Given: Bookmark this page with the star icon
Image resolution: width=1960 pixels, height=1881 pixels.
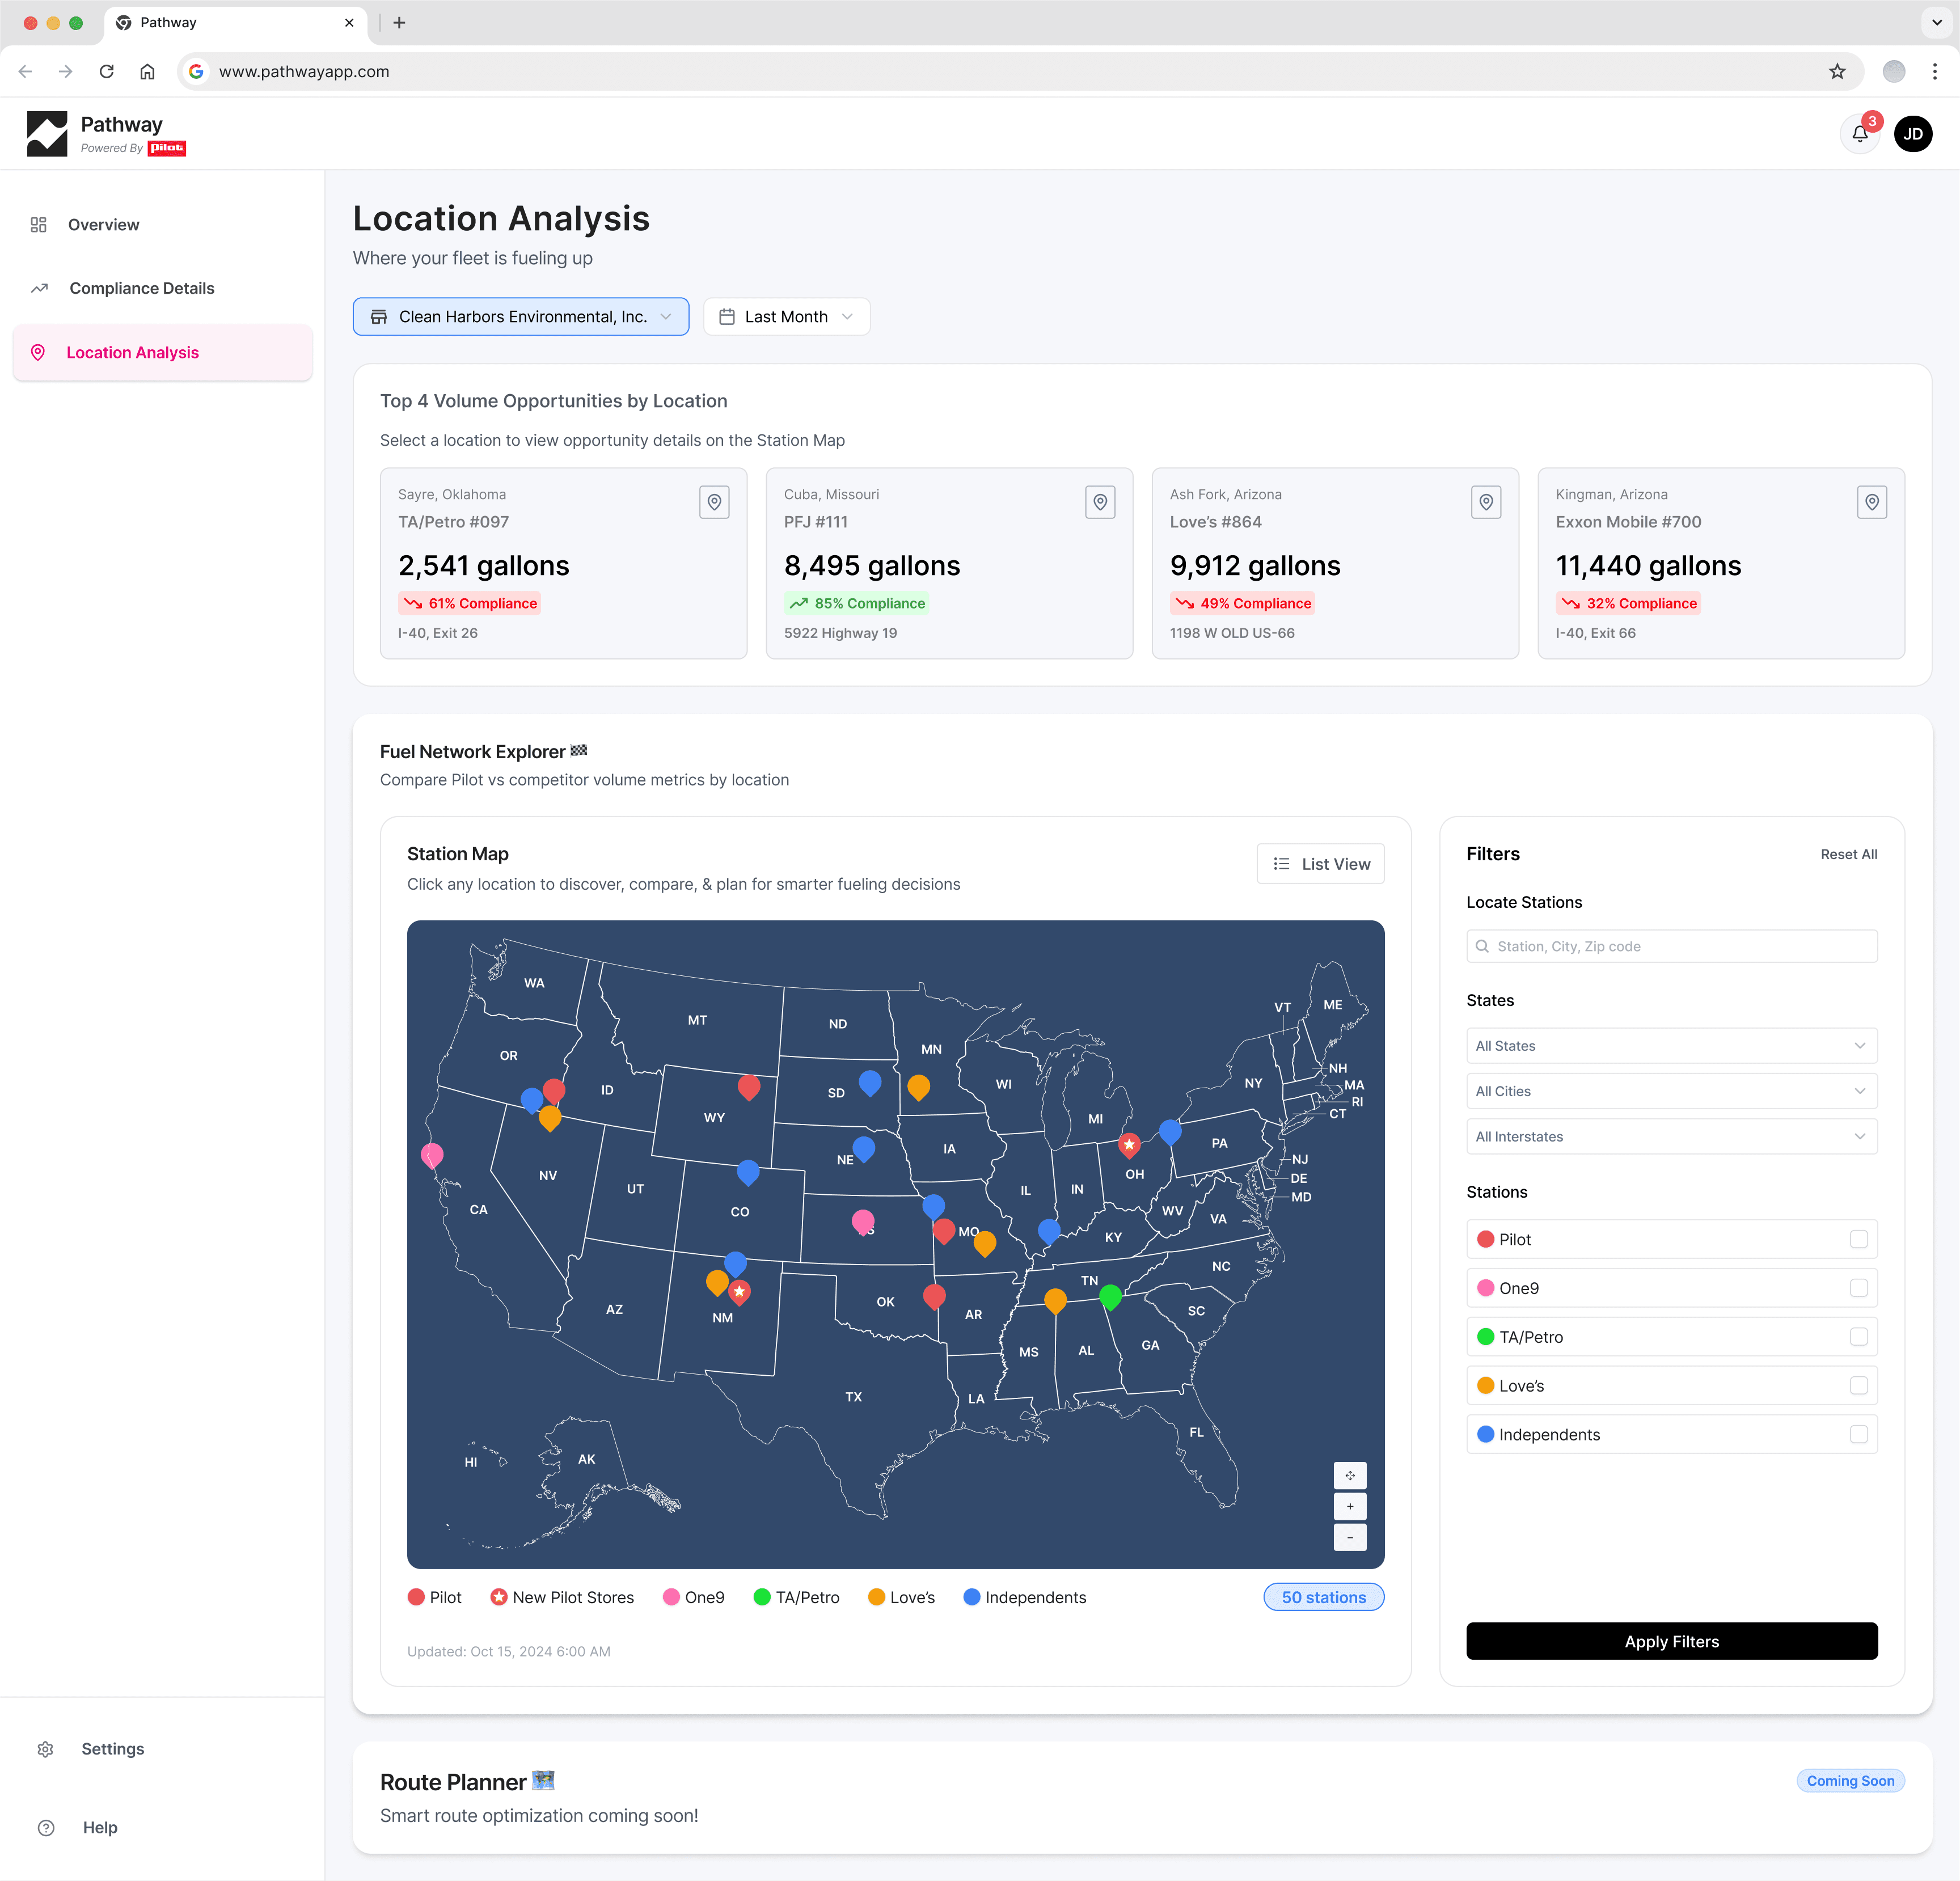Looking at the screenshot, I should pyautogui.click(x=1837, y=72).
